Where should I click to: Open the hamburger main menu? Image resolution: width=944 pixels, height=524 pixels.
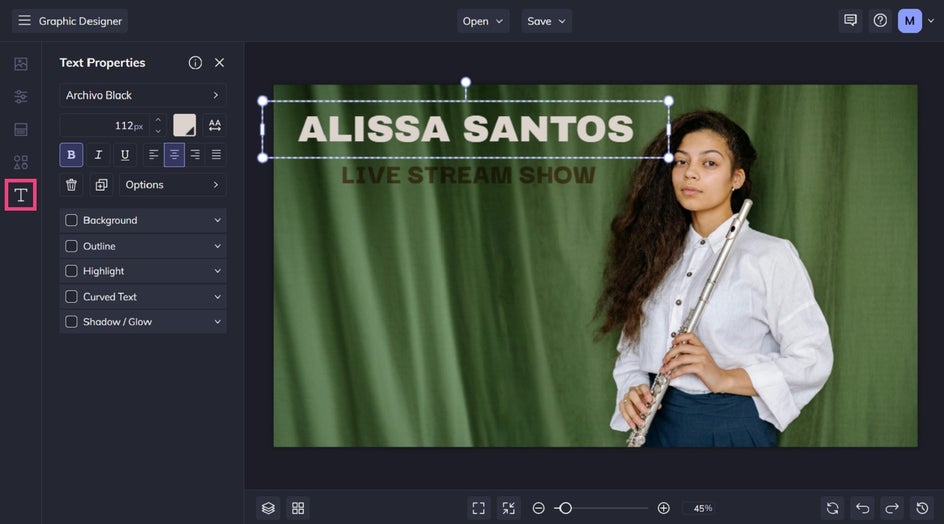[24, 20]
